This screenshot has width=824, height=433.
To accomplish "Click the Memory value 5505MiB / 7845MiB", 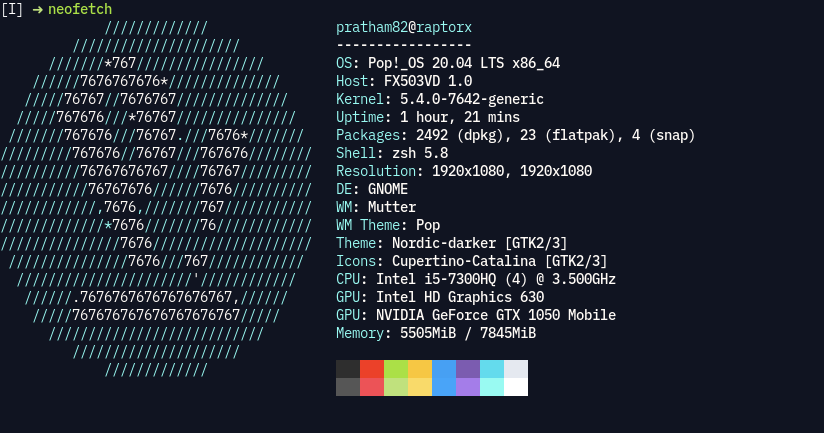I will (468, 333).
